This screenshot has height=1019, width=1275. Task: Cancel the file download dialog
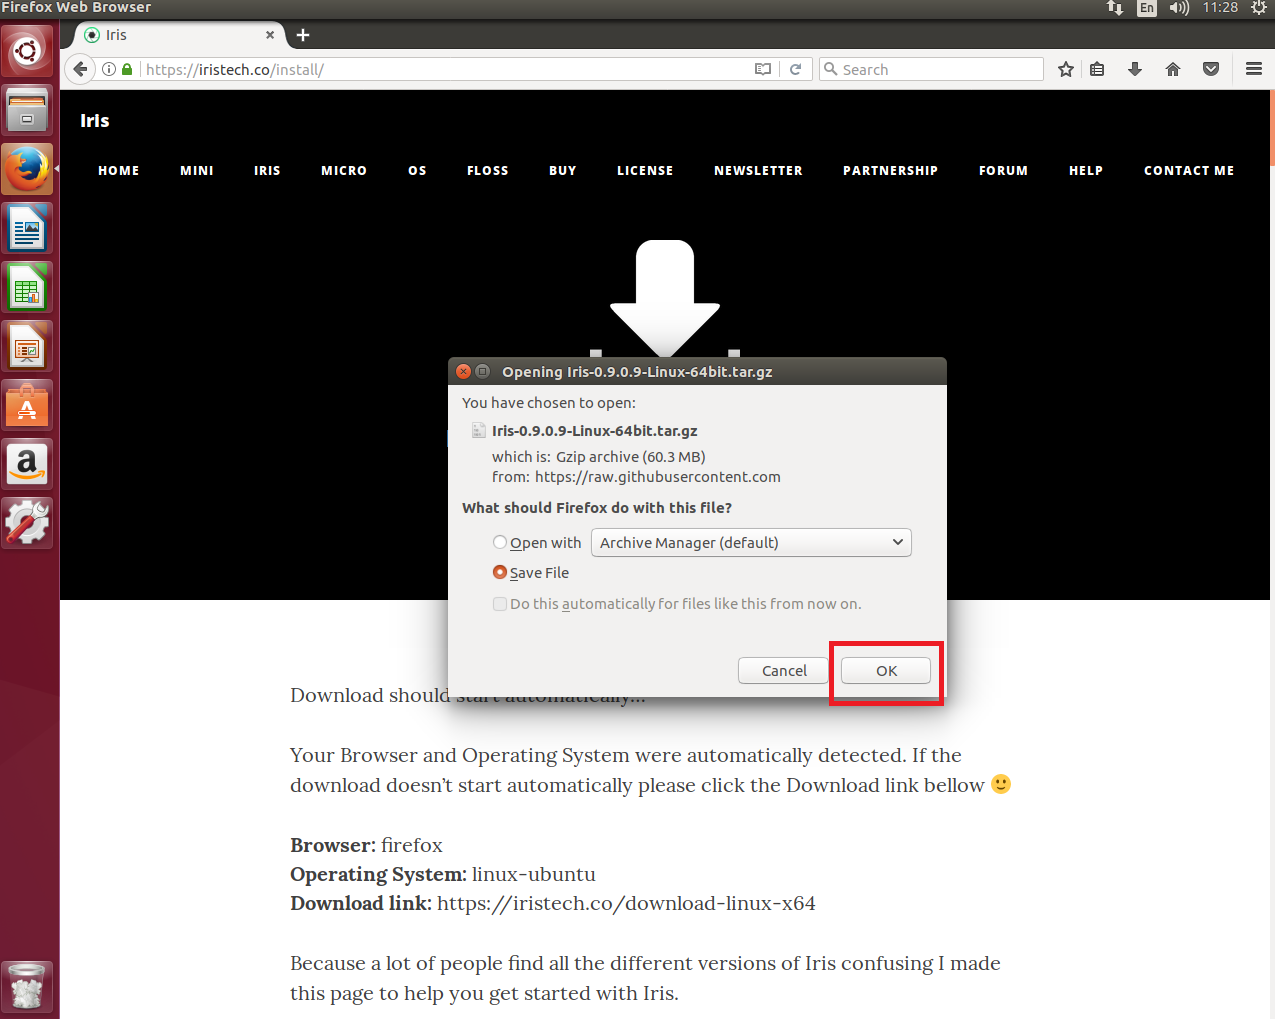(x=784, y=670)
